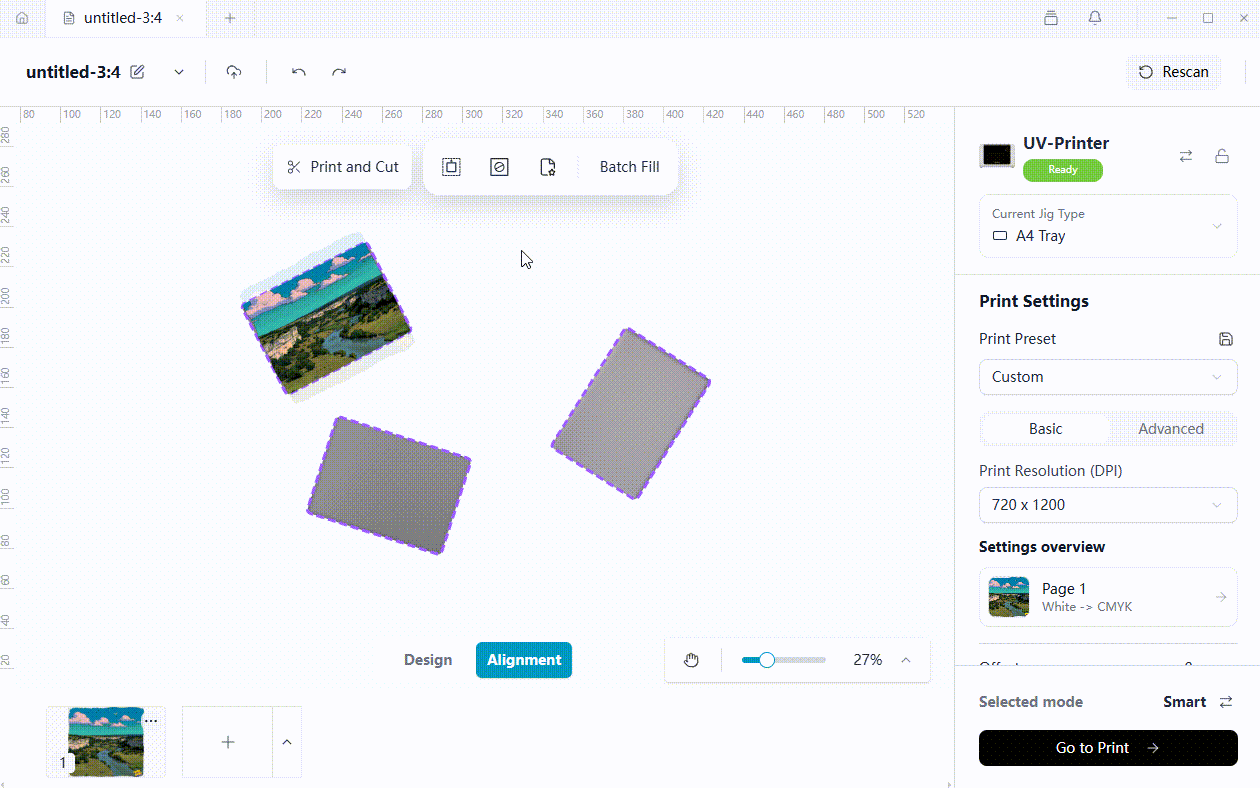Click the Batch Fill button

point(629,167)
